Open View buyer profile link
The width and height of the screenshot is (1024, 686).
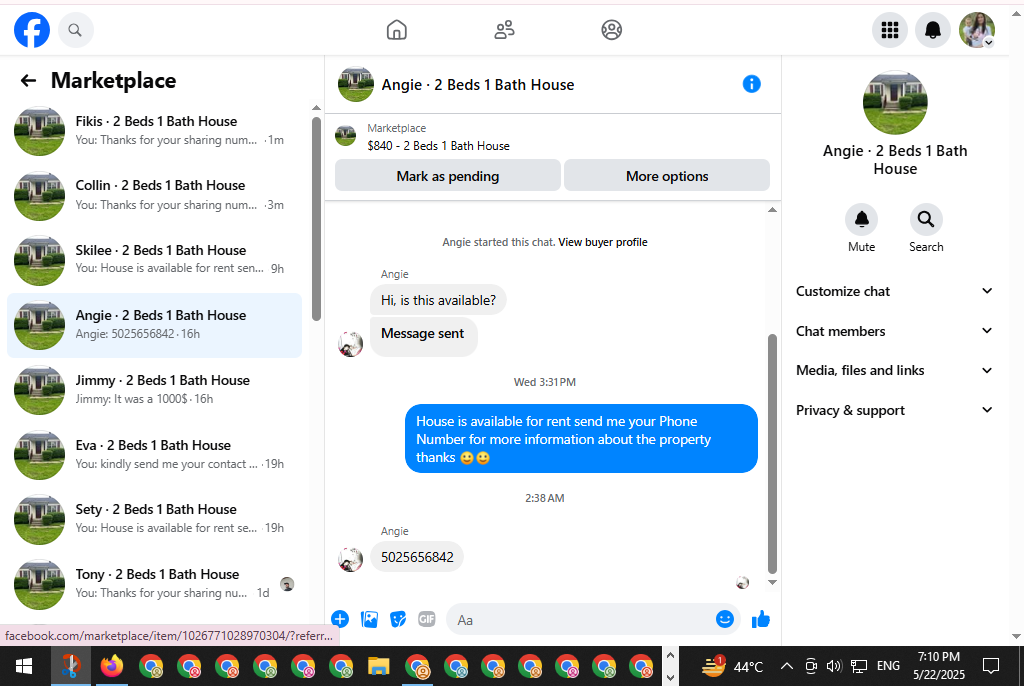coord(603,242)
